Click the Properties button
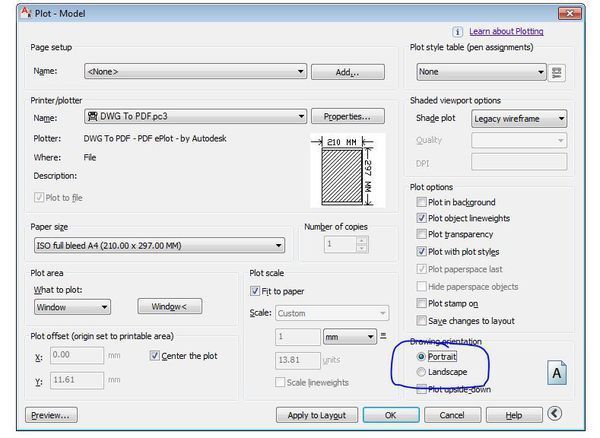Image resolution: width=600 pixels, height=438 pixels. [347, 116]
